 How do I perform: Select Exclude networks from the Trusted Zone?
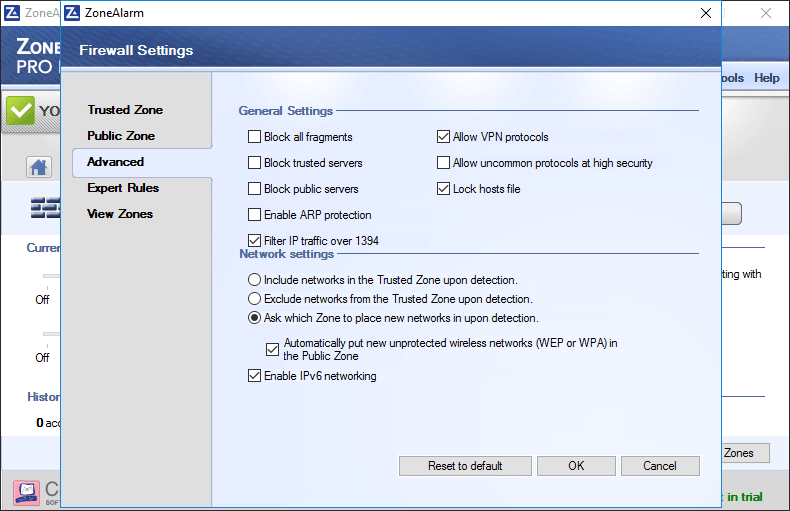tap(255, 299)
